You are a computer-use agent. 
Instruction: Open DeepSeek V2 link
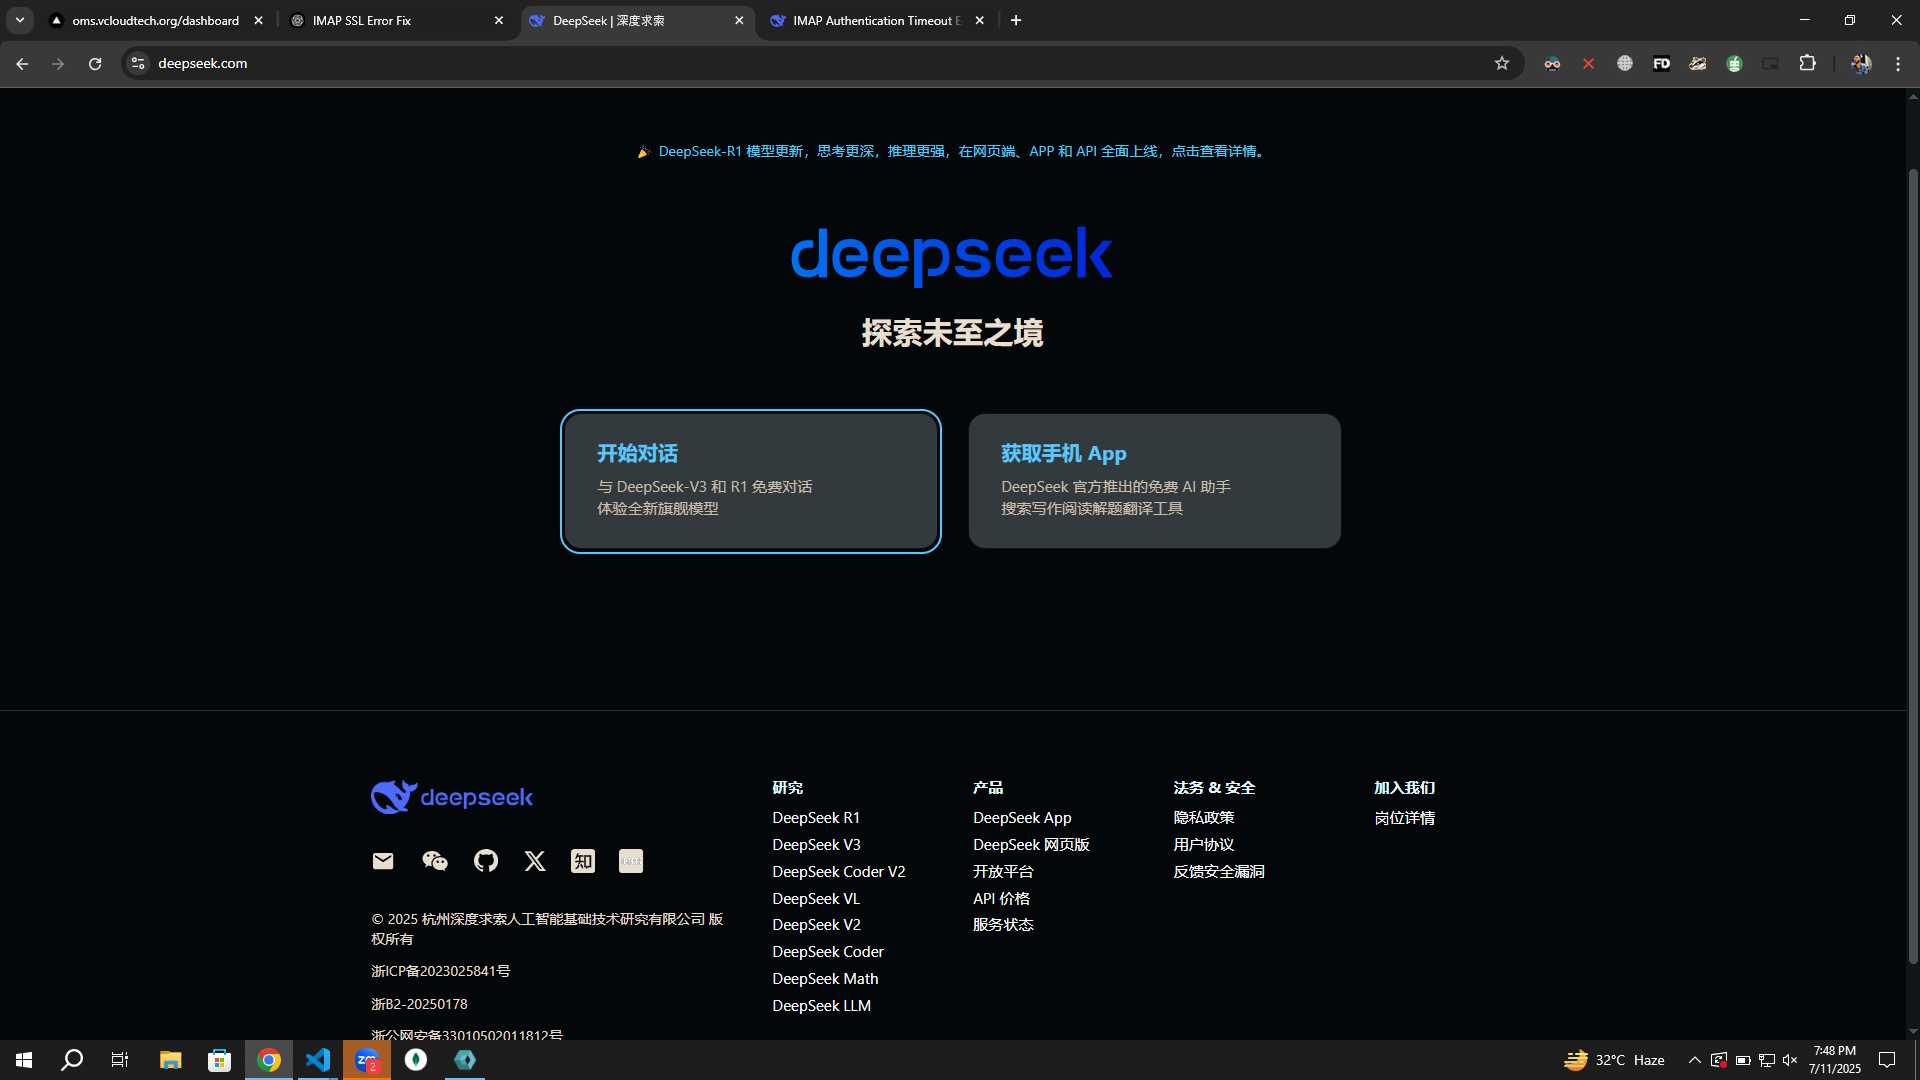point(816,925)
